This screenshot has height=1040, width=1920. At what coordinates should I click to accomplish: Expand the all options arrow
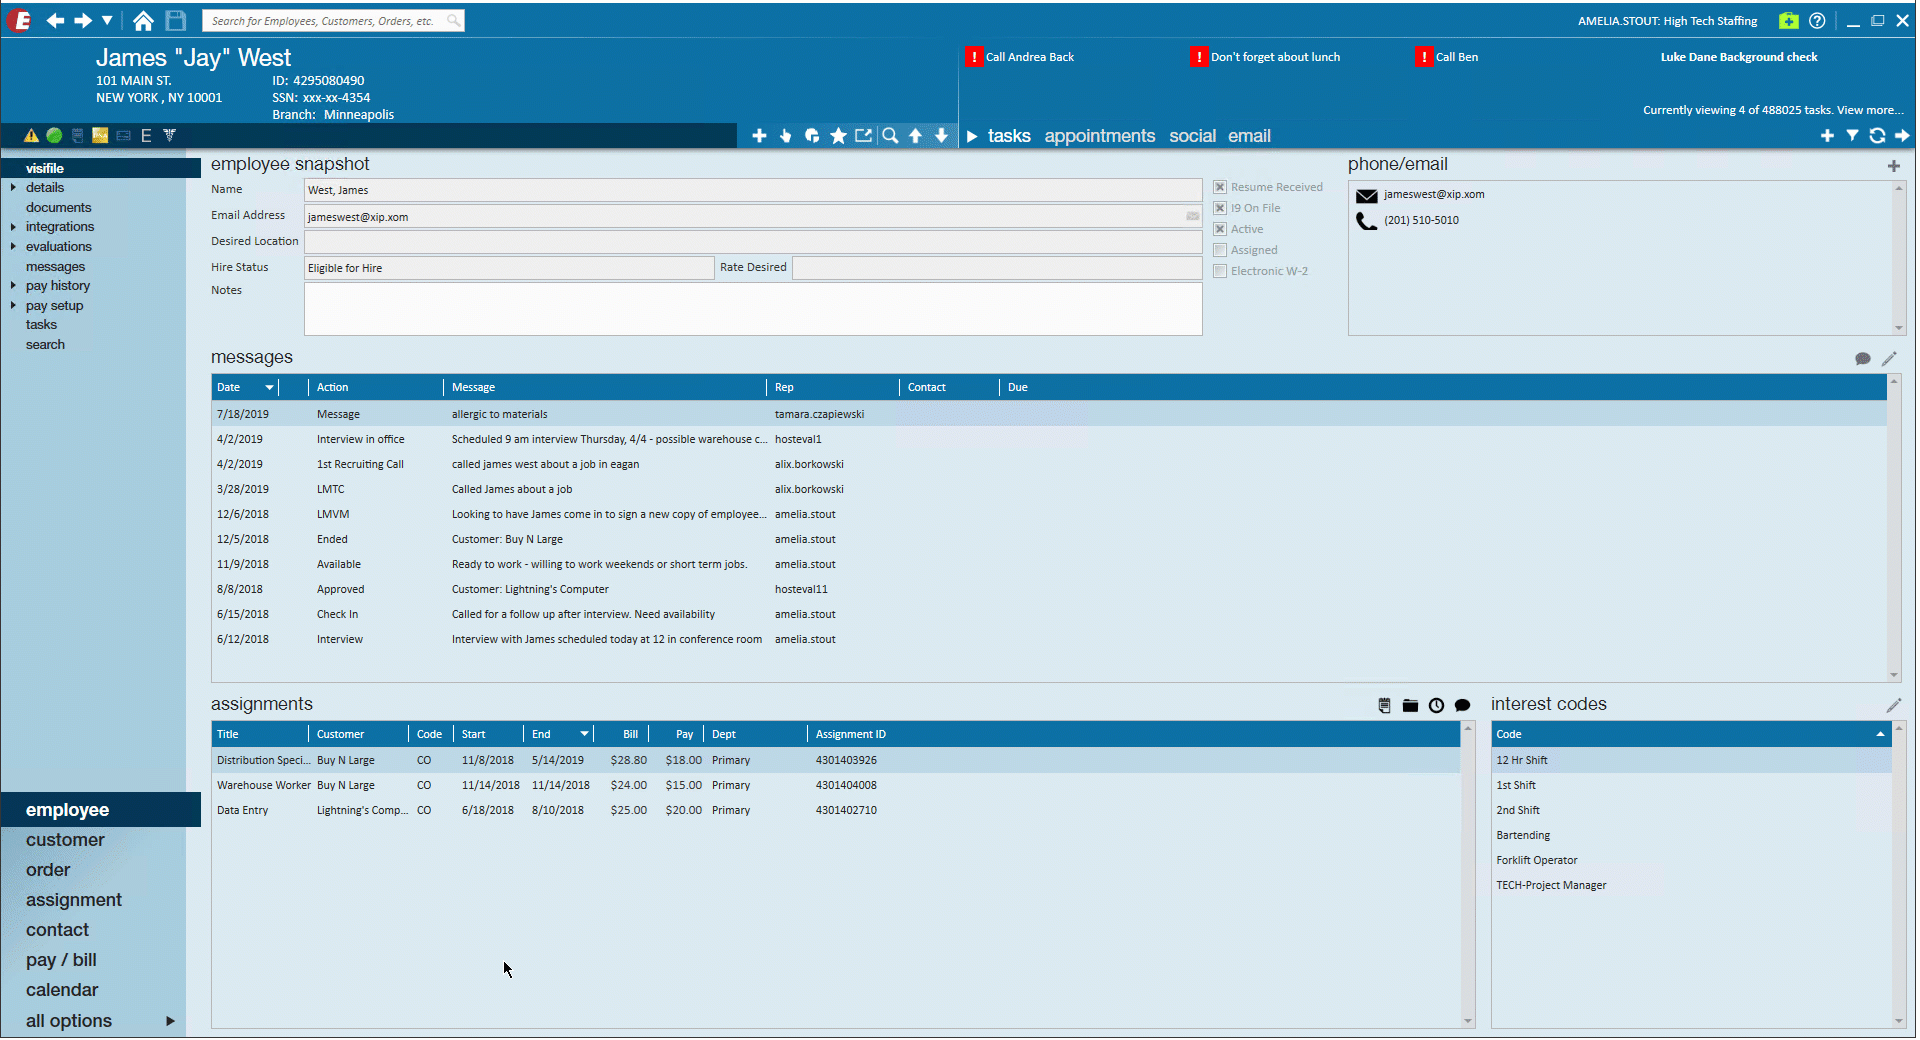pyautogui.click(x=170, y=1021)
